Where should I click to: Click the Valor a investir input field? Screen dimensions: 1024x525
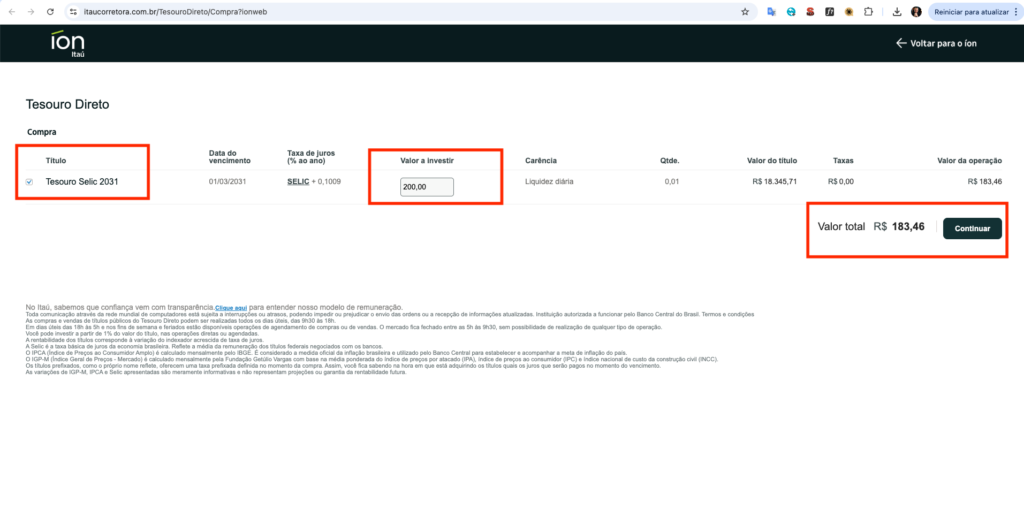427,187
